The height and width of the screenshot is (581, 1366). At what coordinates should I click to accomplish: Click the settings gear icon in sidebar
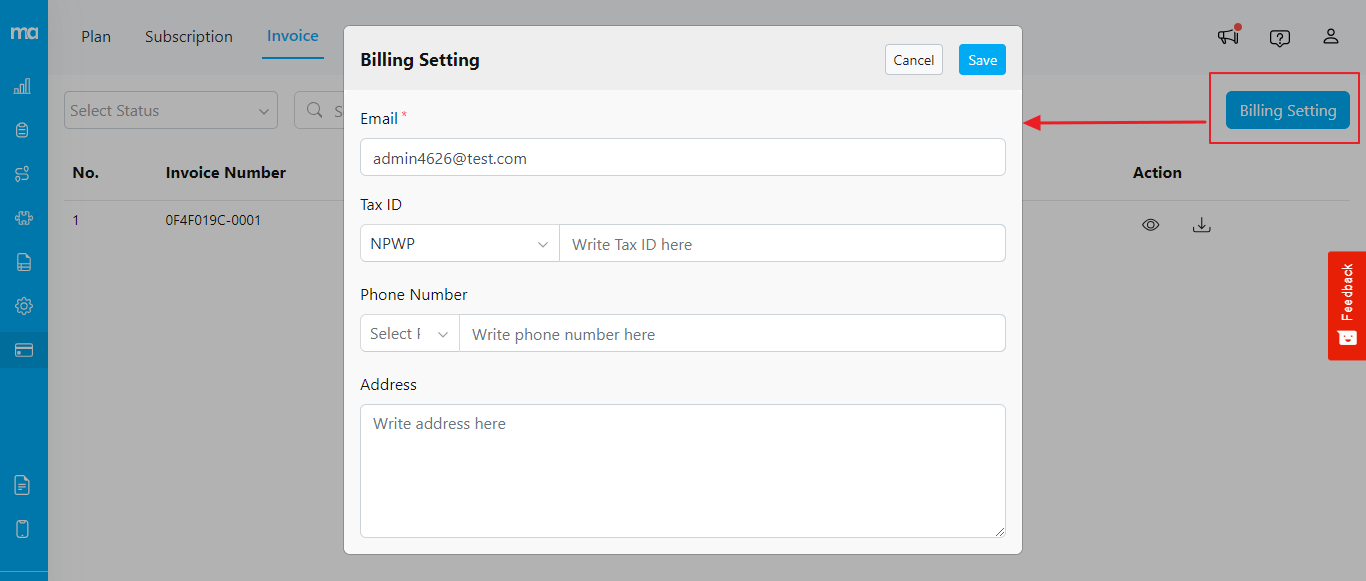[22, 306]
